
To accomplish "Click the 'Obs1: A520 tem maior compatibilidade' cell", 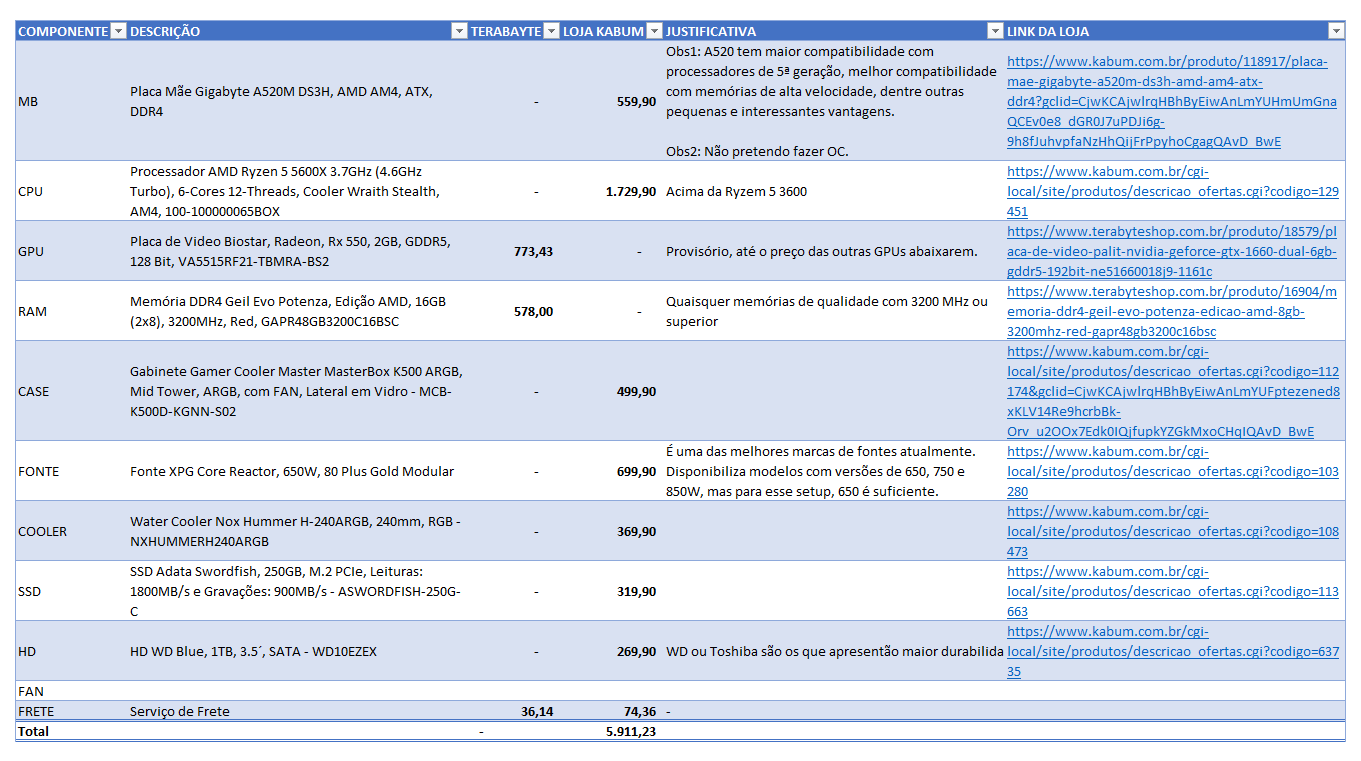I will coord(832,101).
